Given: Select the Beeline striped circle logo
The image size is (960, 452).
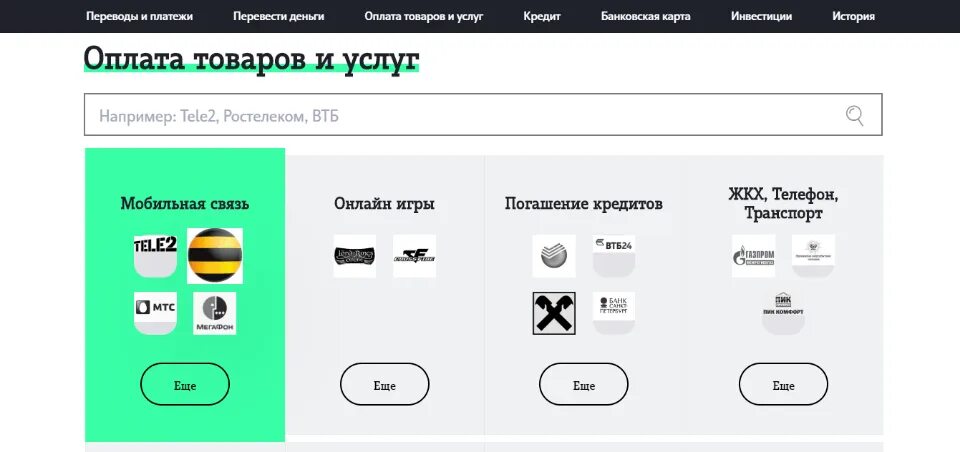Looking at the screenshot, I should [x=215, y=256].
